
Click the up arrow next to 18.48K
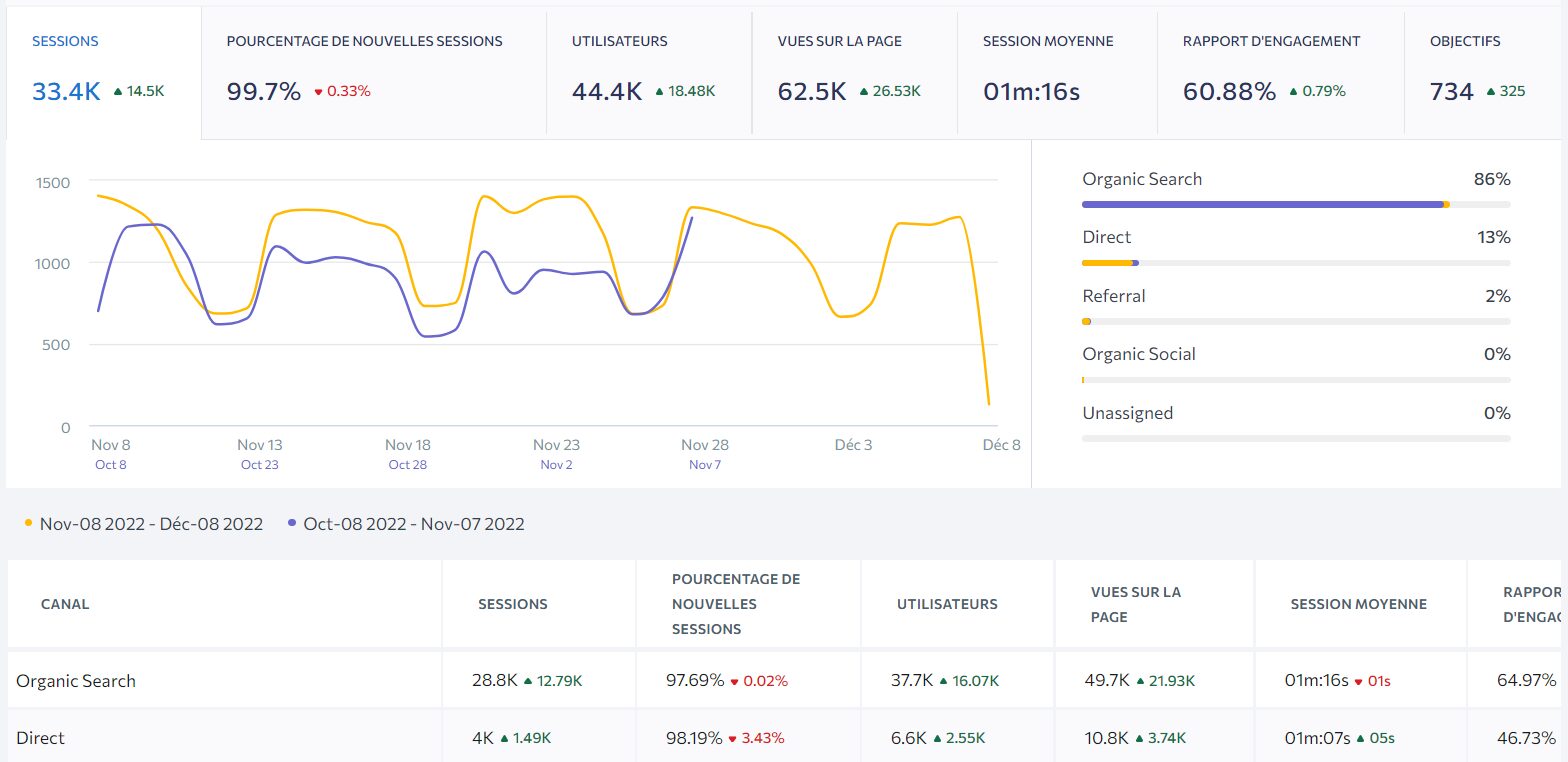tap(659, 92)
